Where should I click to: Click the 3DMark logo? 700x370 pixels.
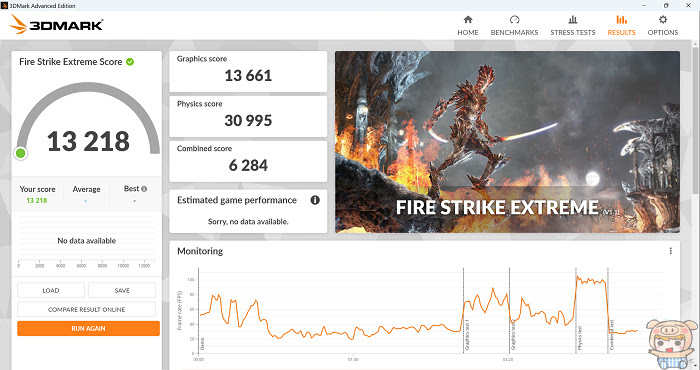pyautogui.click(x=56, y=25)
